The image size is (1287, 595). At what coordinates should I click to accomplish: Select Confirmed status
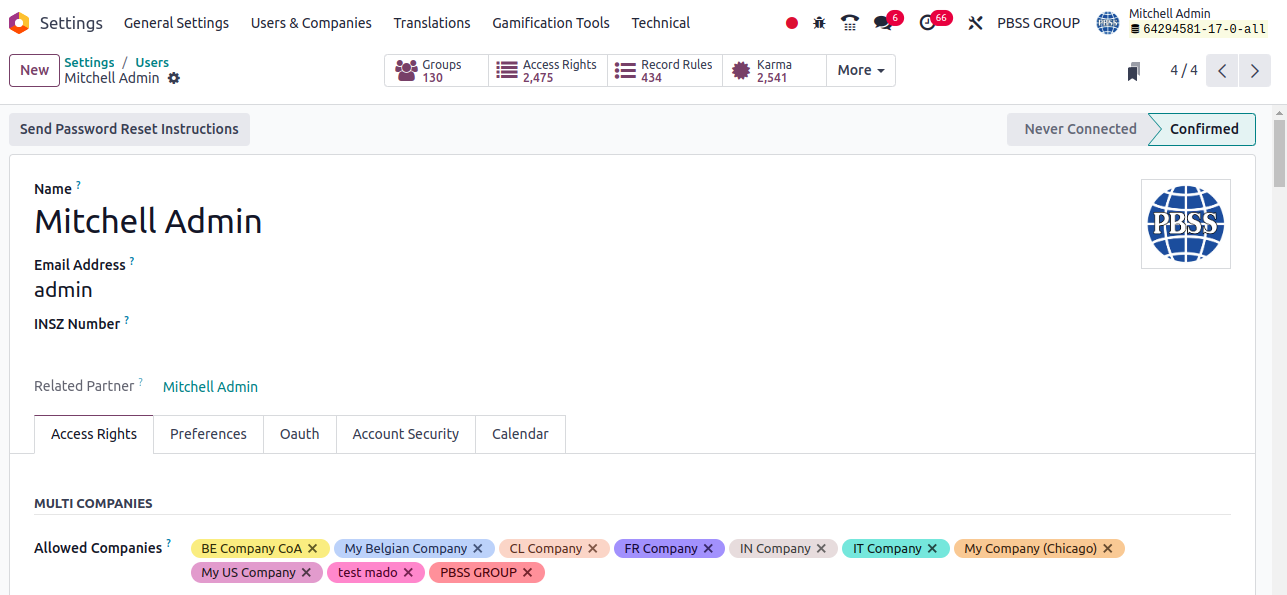pos(1204,129)
